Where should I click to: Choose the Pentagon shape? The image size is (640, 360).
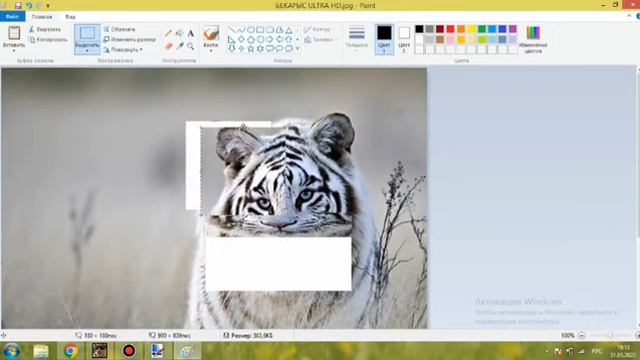coord(251,40)
